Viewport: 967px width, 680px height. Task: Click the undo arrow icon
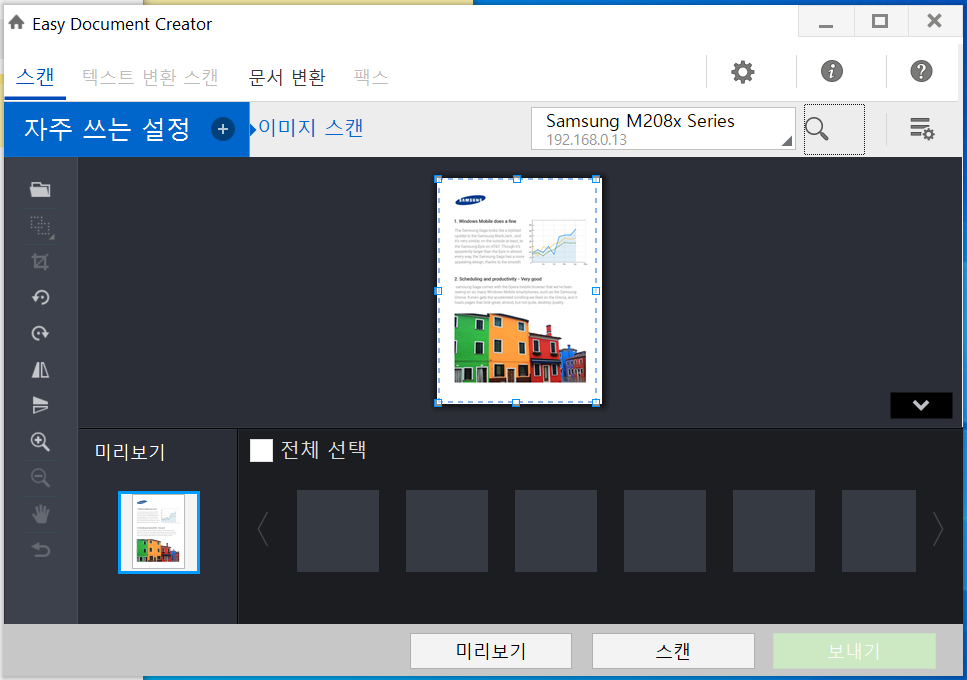pyautogui.click(x=40, y=549)
